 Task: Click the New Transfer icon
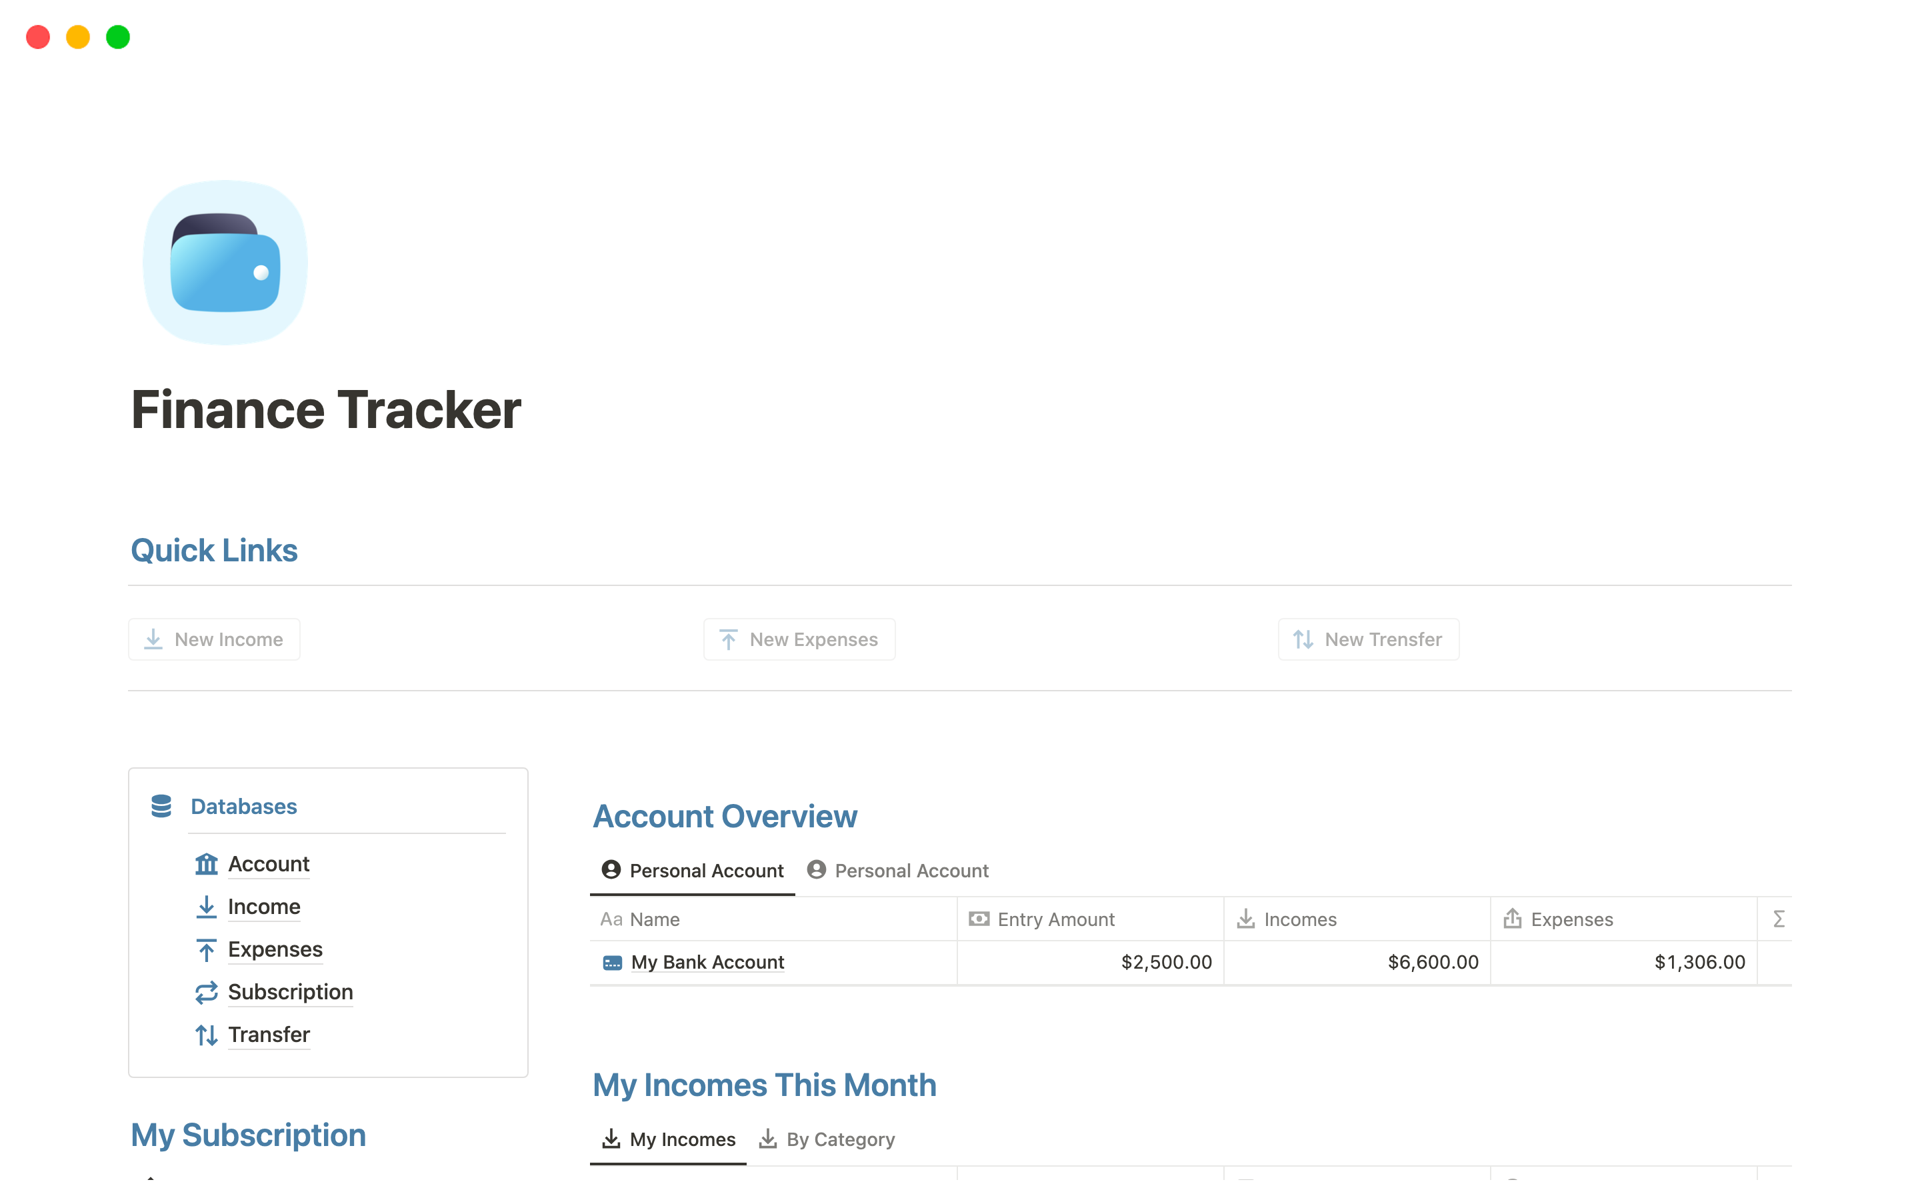(1302, 637)
